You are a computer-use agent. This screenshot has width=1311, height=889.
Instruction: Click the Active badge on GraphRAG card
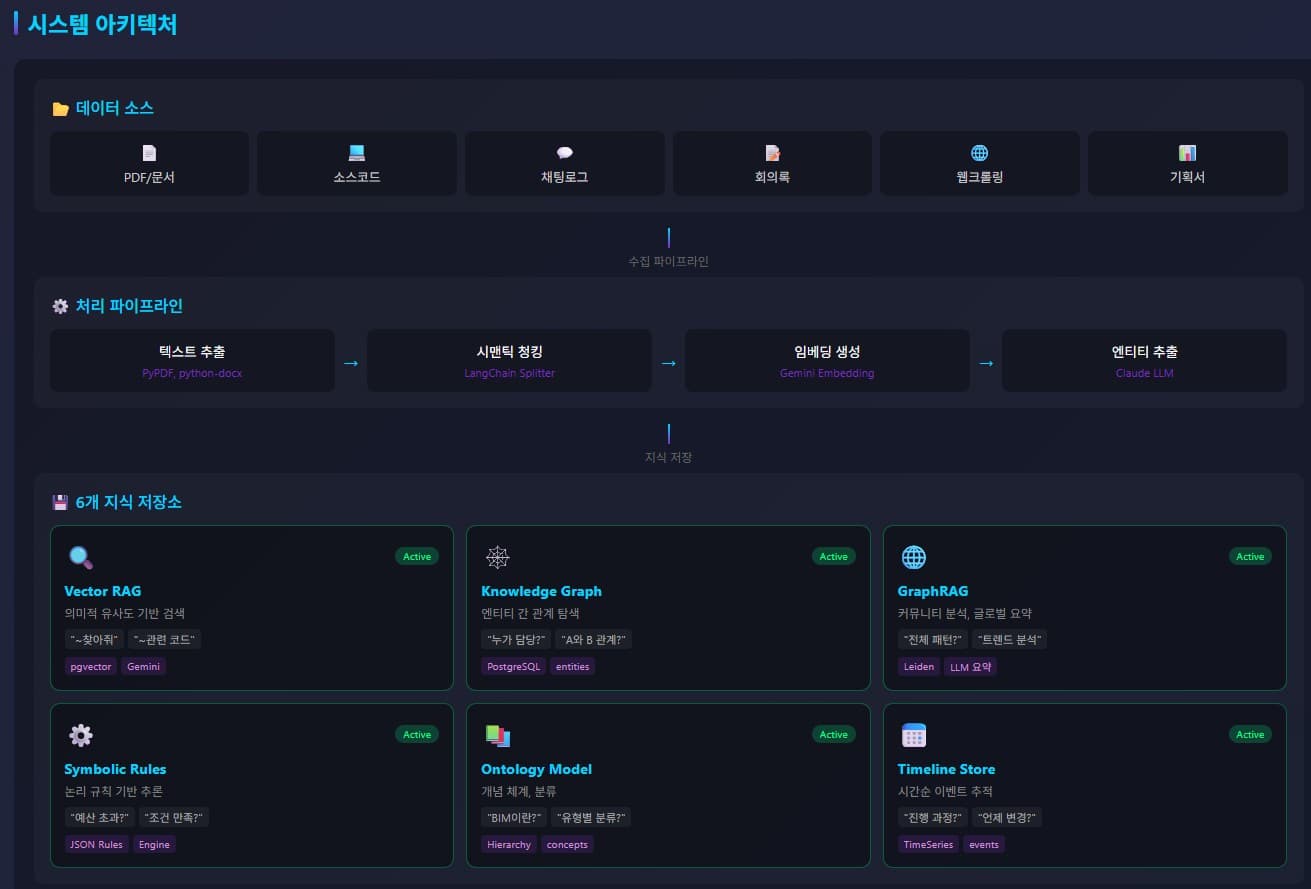(x=1250, y=557)
